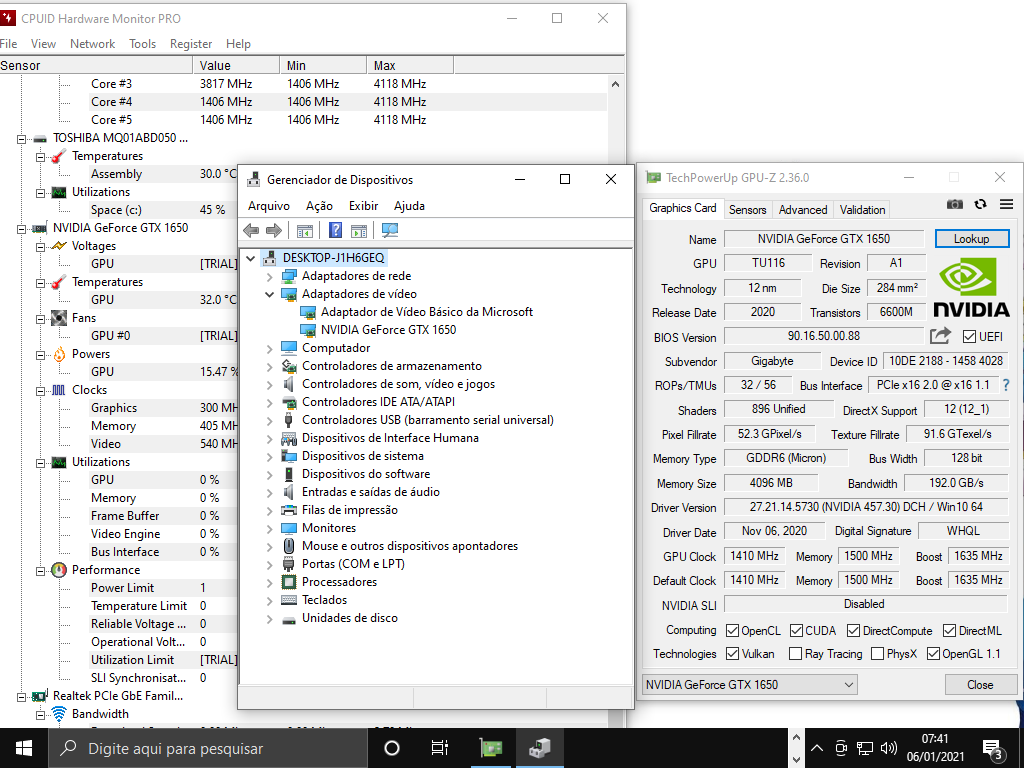
Task: Click the Monitores device category icon
Action: (x=289, y=528)
